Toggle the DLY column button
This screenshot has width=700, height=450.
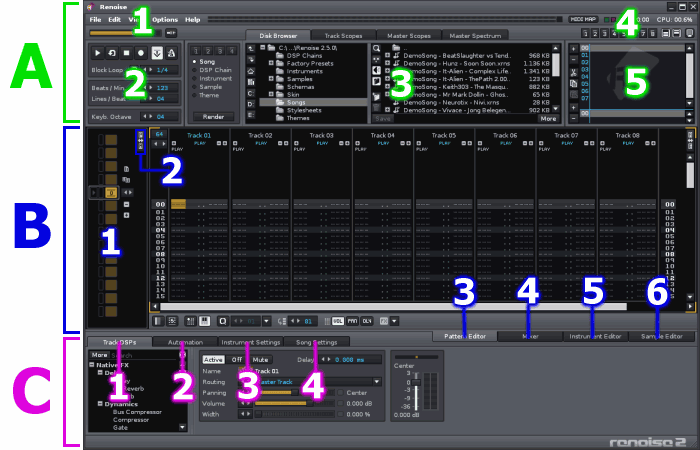(x=367, y=321)
